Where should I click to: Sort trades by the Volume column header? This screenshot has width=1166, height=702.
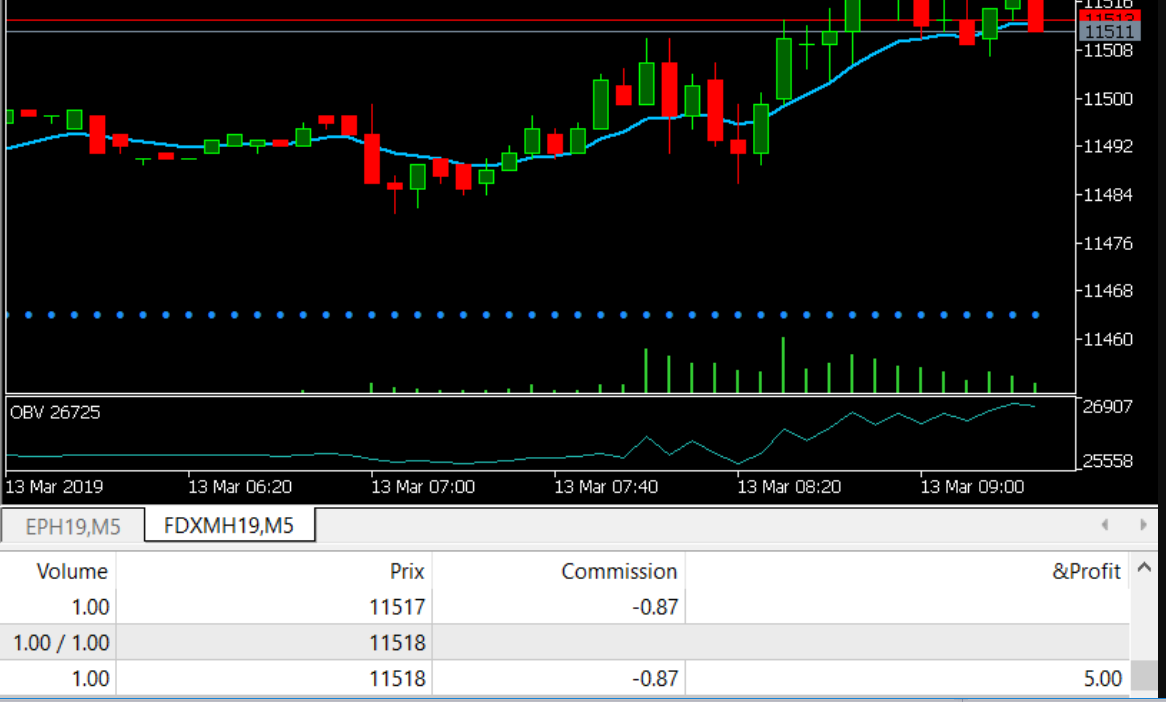click(x=71, y=571)
